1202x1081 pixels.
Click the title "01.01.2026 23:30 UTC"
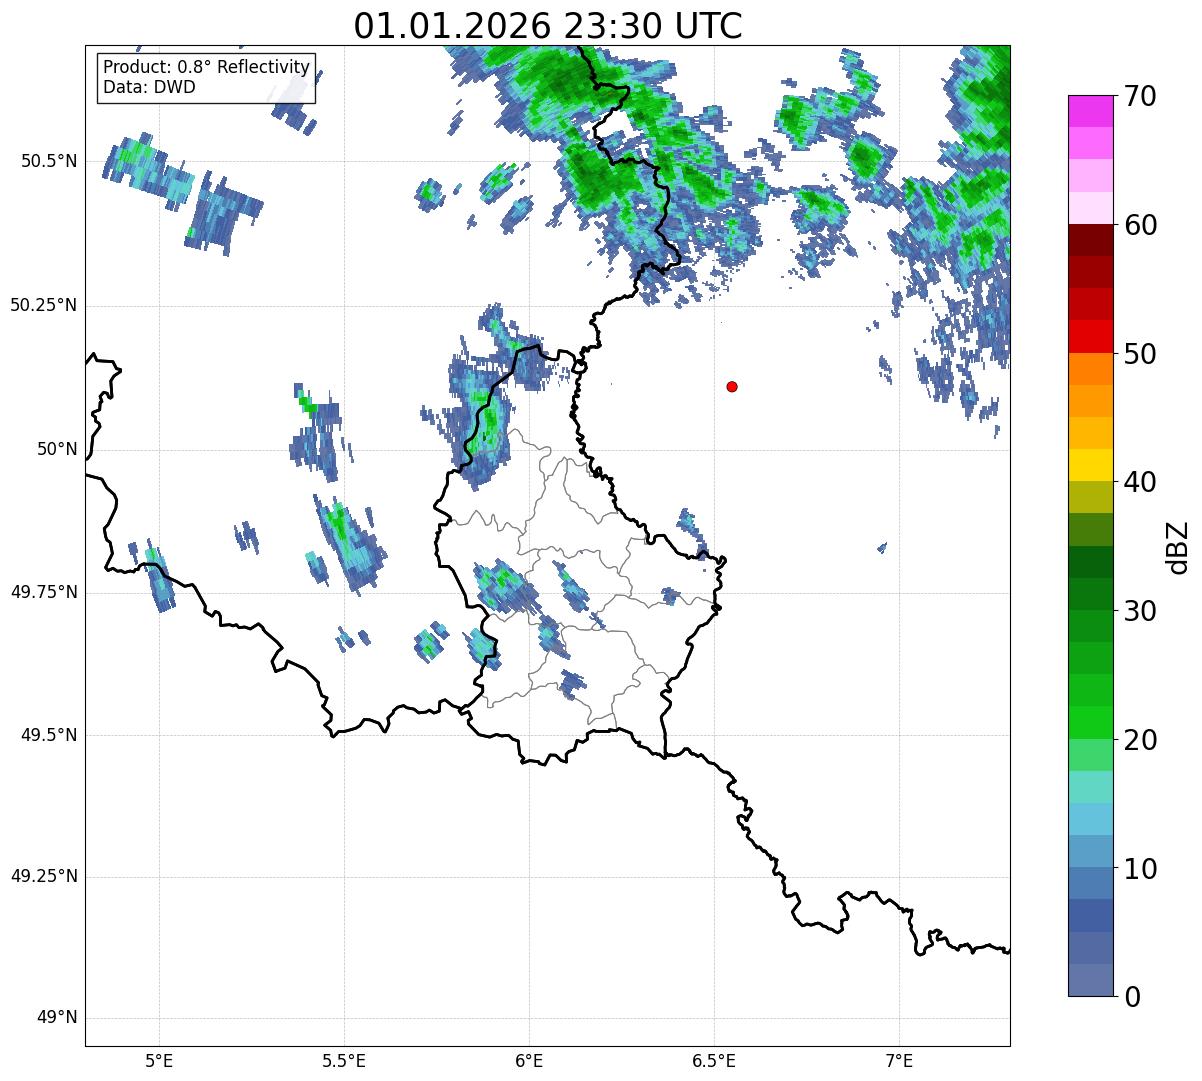tap(548, 25)
